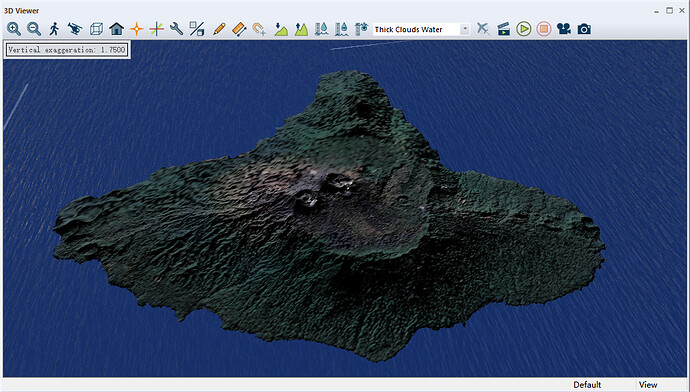Click the zoom out magnifier icon

34,29
